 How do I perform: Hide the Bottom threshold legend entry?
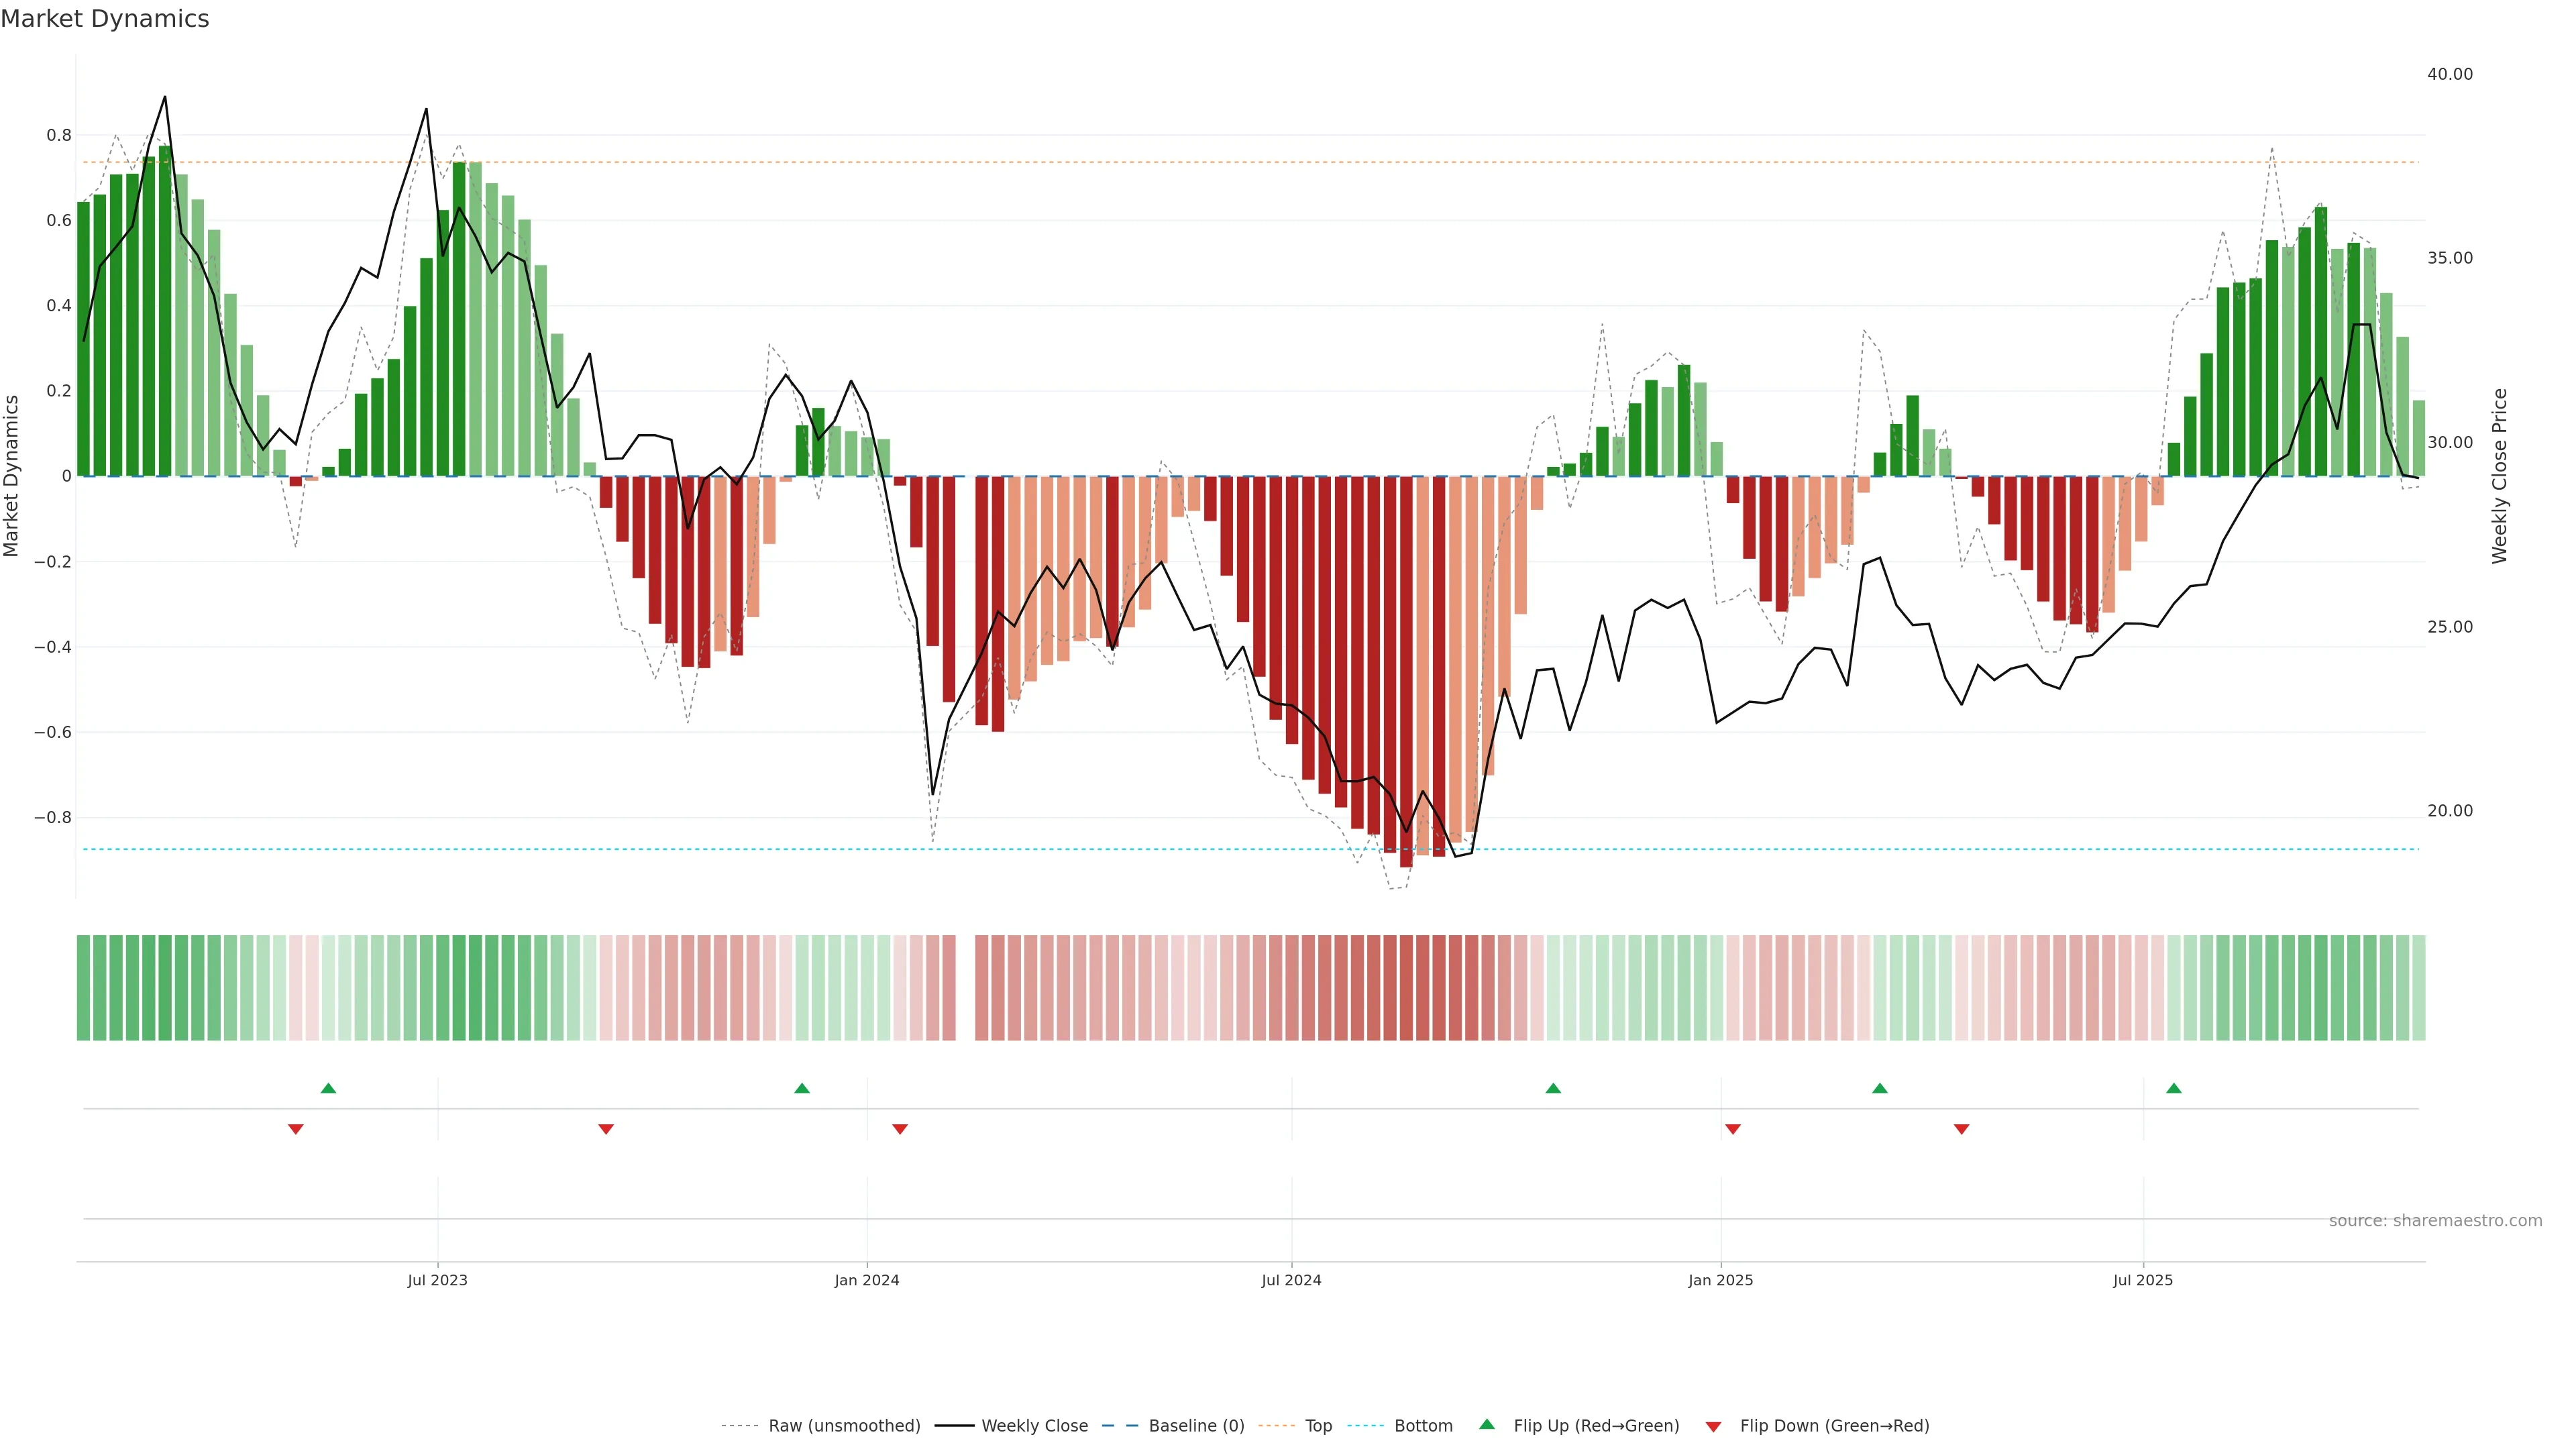click(1423, 1426)
